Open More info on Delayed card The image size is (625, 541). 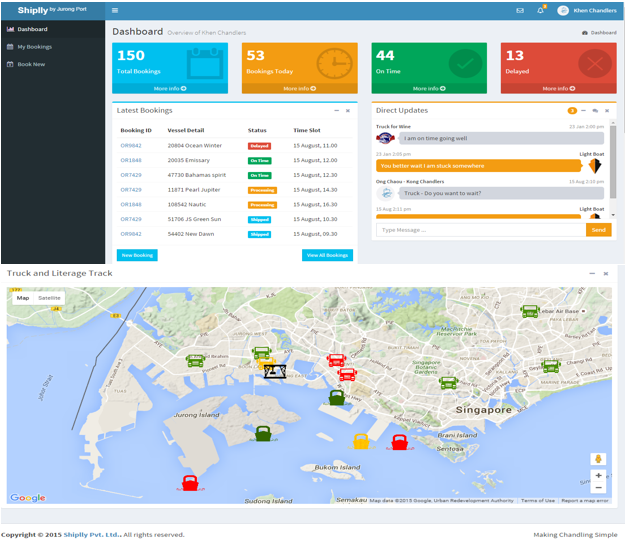(558, 89)
